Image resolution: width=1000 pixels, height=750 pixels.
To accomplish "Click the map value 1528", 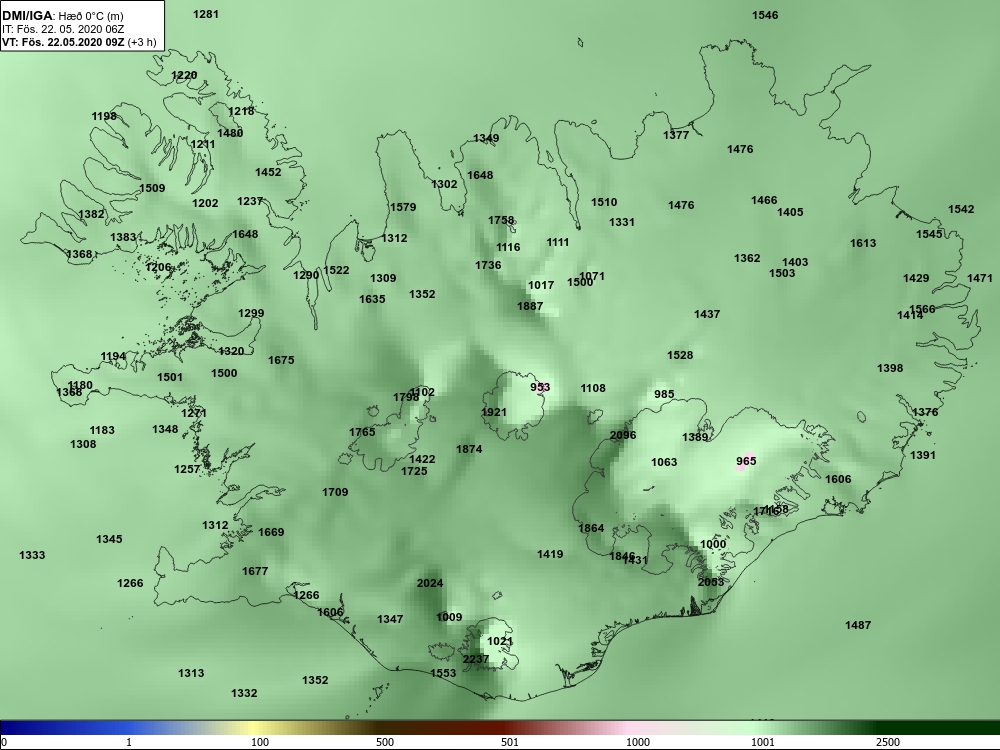I will click(x=679, y=355).
